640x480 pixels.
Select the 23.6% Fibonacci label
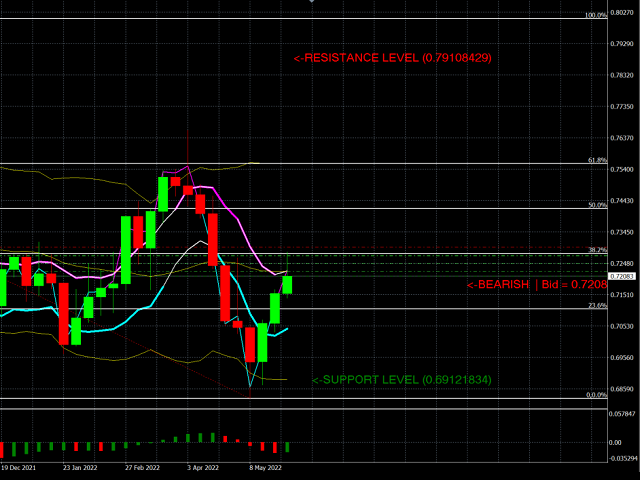(x=598, y=305)
